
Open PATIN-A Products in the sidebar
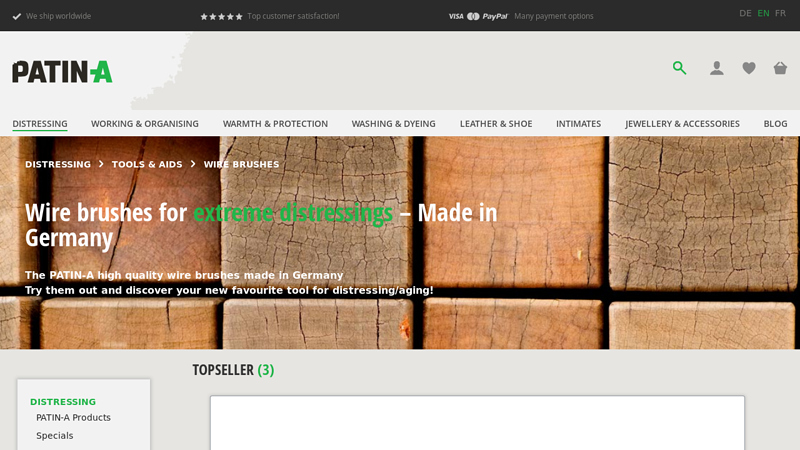[x=73, y=418]
